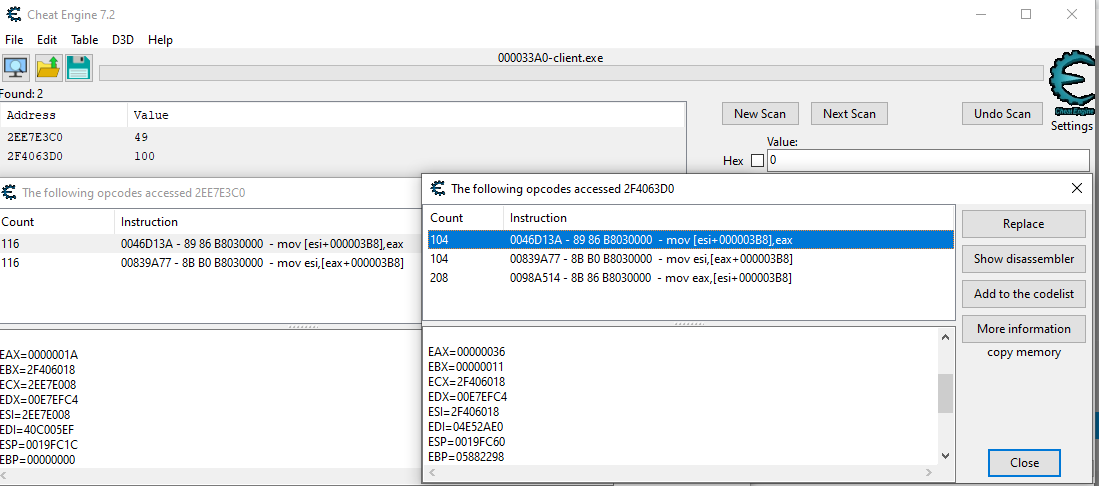
Task: Select highlighted 0046D13A row with count 104
Action: point(690,240)
